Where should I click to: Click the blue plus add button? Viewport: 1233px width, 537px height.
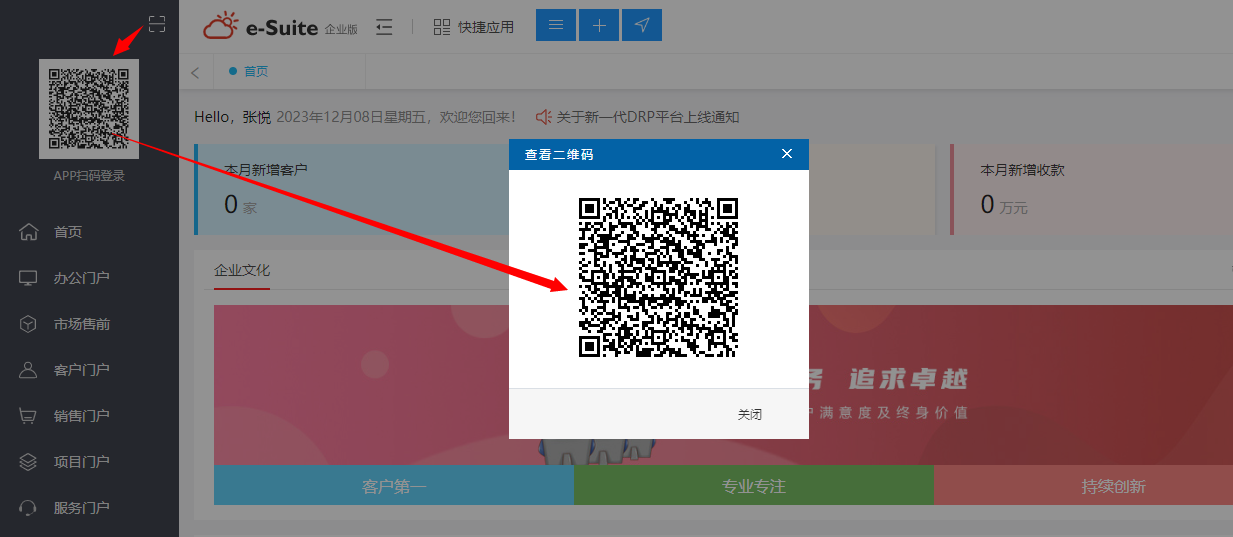click(x=599, y=26)
